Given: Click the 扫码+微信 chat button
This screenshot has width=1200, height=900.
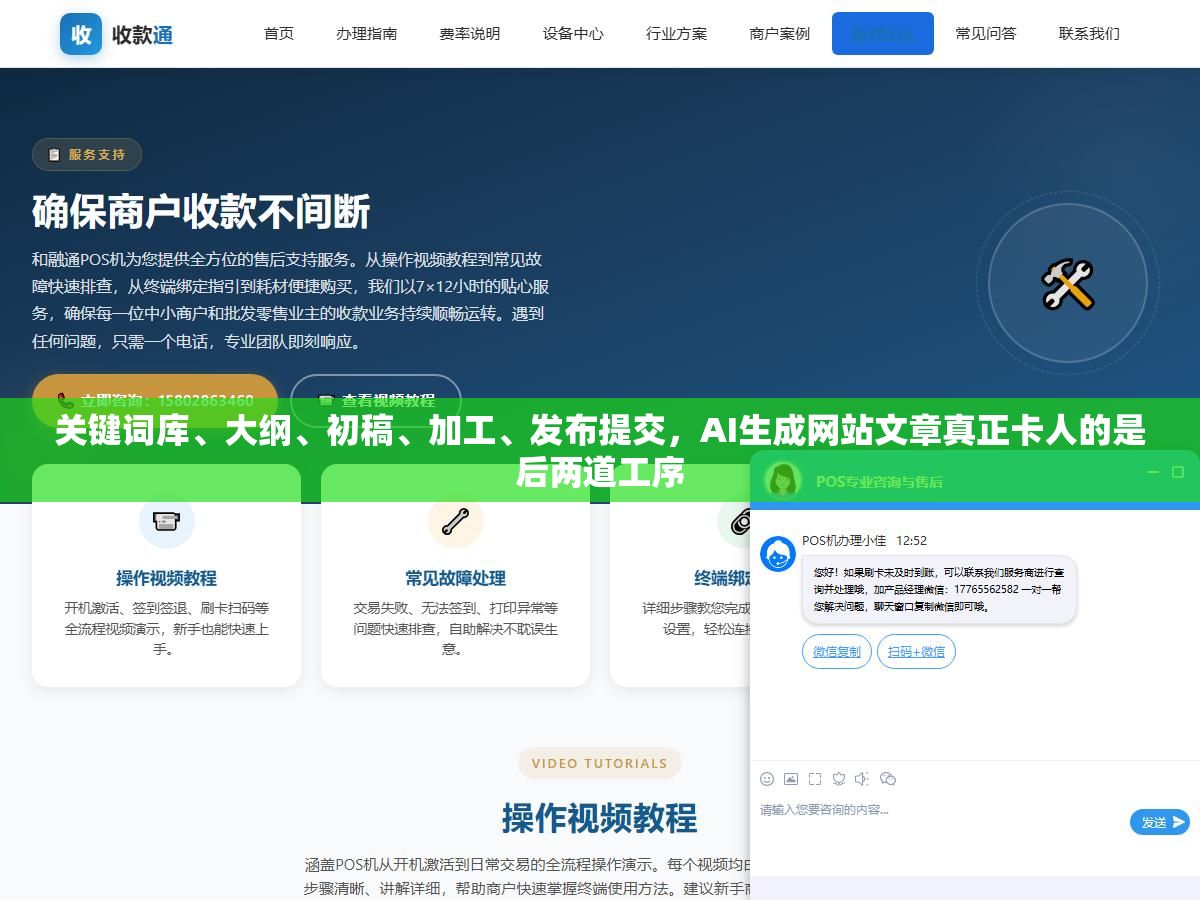Looking at the screenshot, I should 916,652.
